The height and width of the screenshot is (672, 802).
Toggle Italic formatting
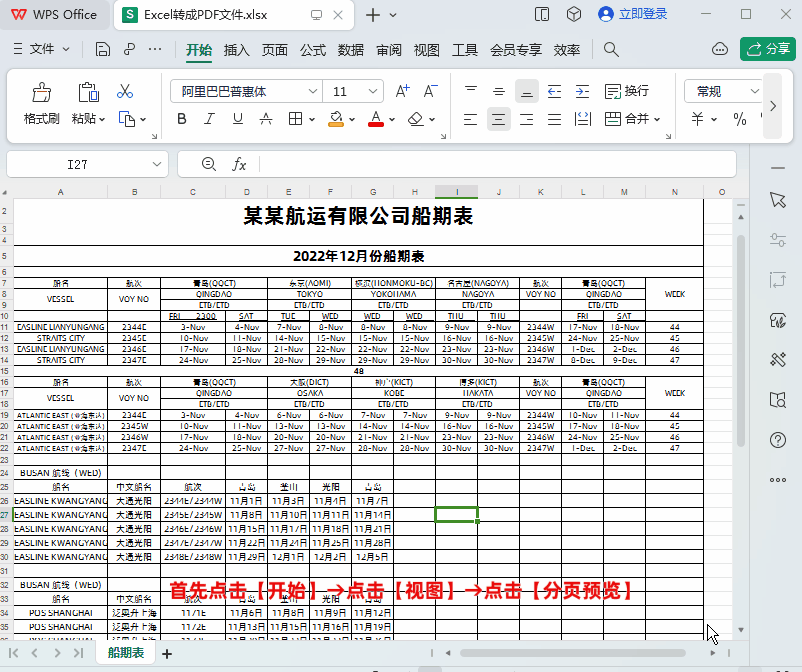coord(209,119)
